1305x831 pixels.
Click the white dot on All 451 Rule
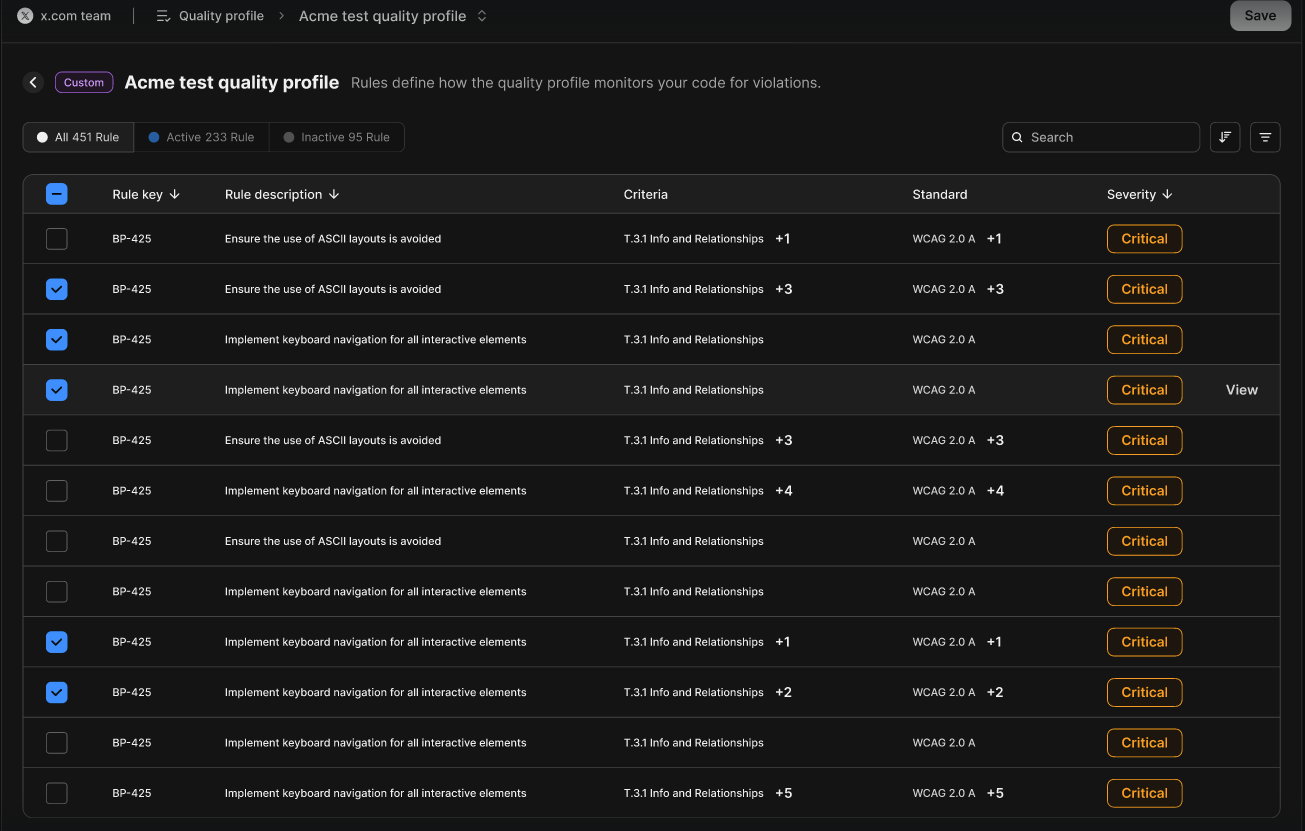pyautogui.click(x=42, y=137)
